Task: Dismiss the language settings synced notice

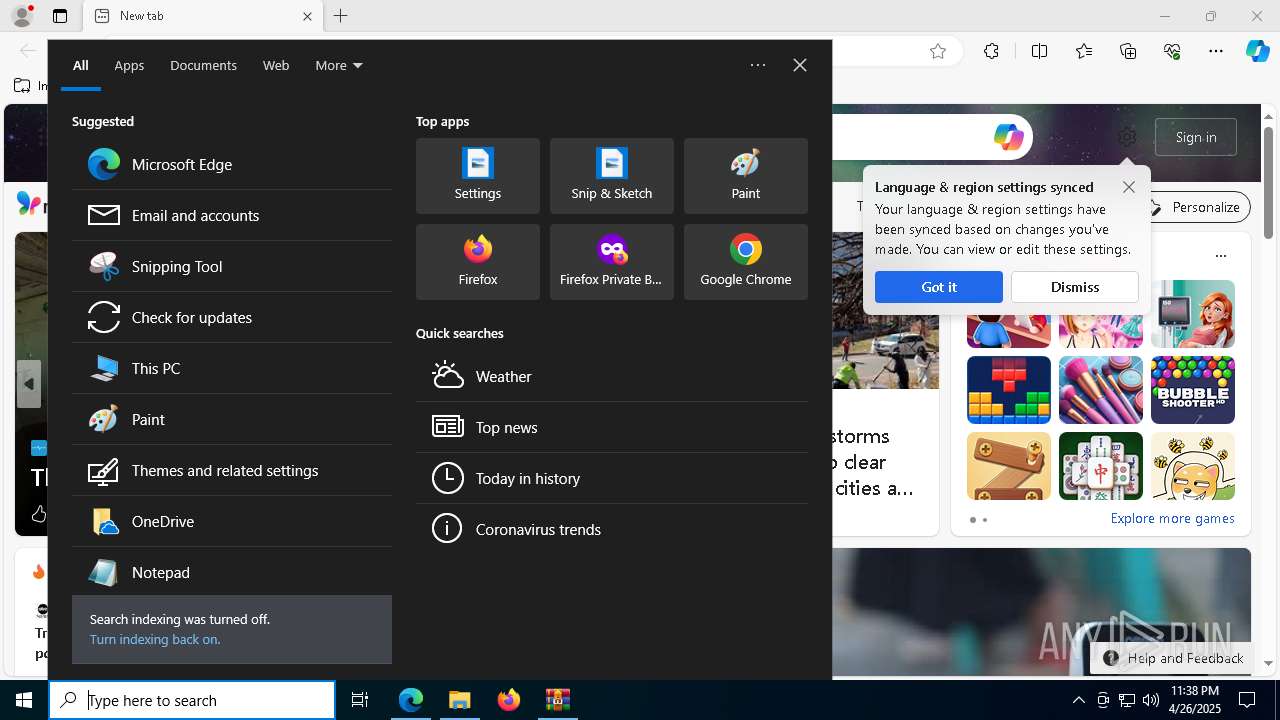Action: [1075, 287]
